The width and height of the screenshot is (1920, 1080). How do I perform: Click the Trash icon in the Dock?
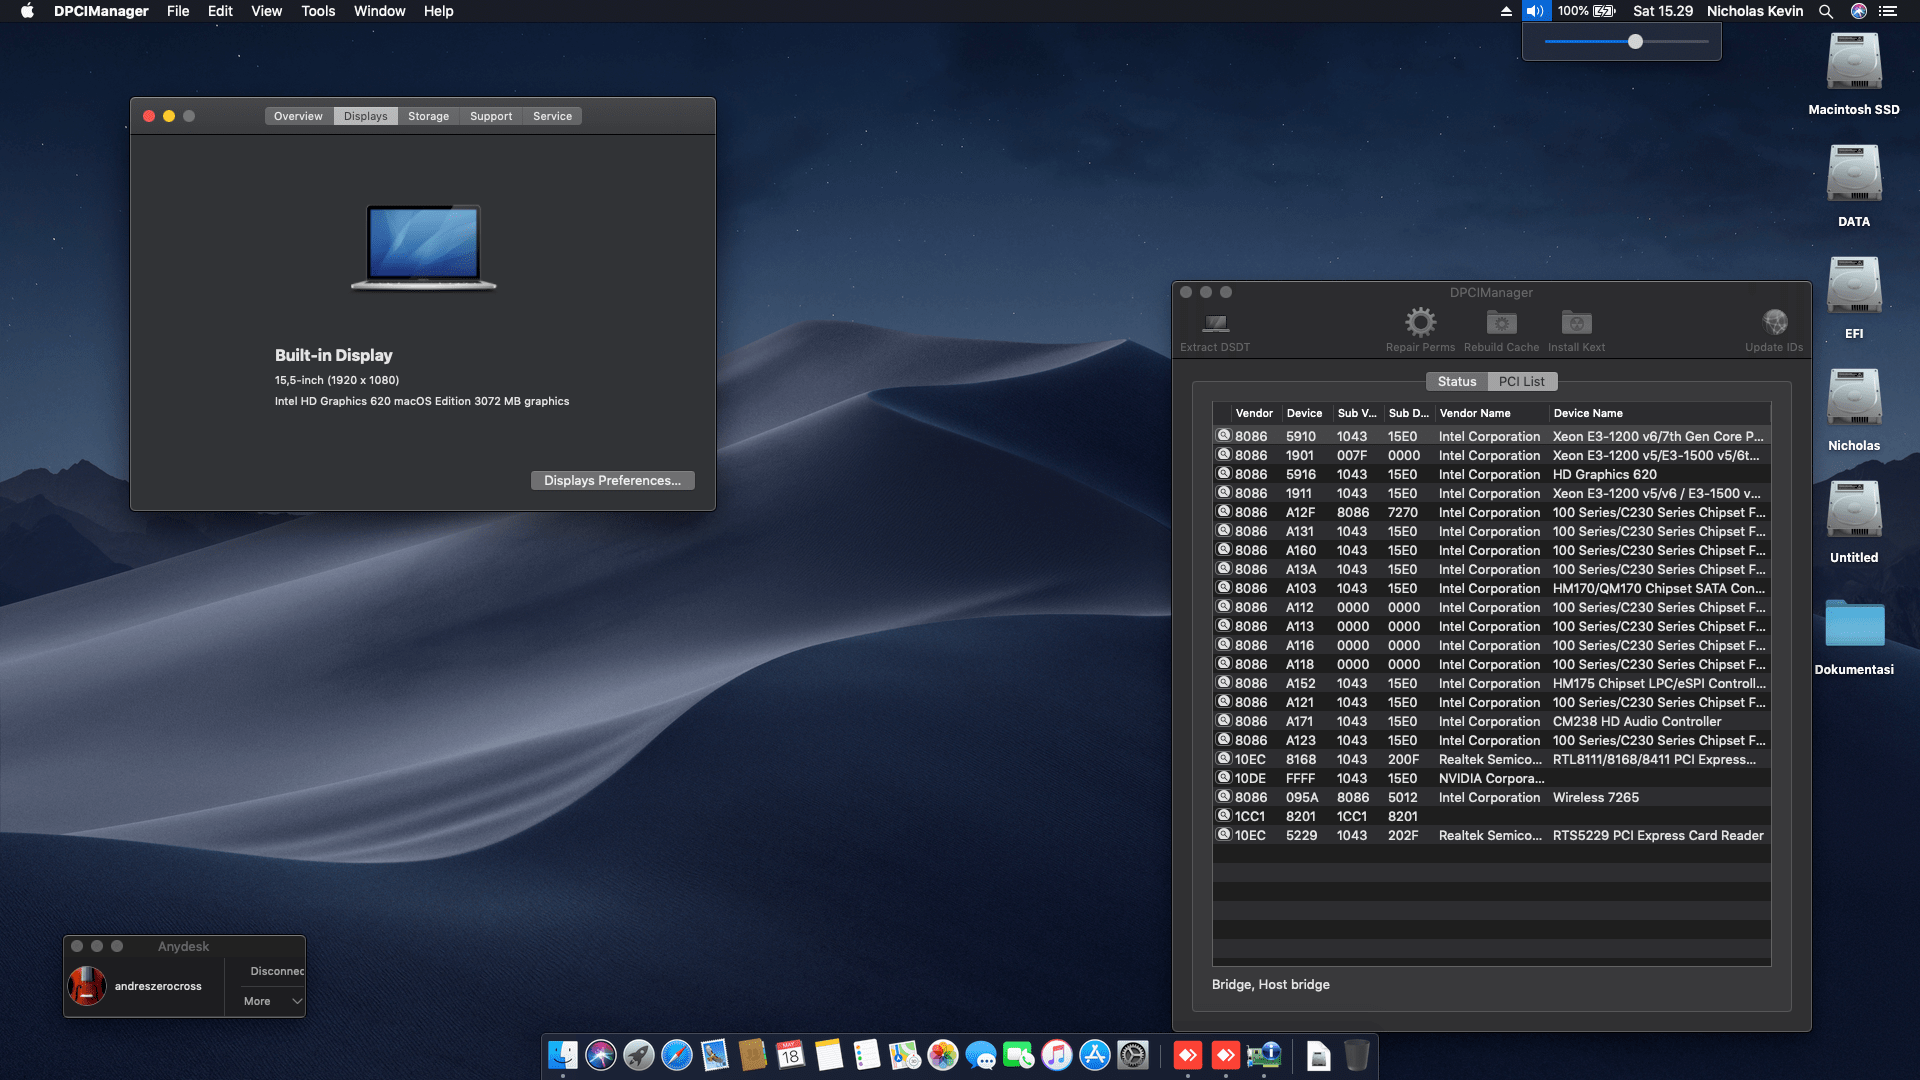(1356, 1055)
